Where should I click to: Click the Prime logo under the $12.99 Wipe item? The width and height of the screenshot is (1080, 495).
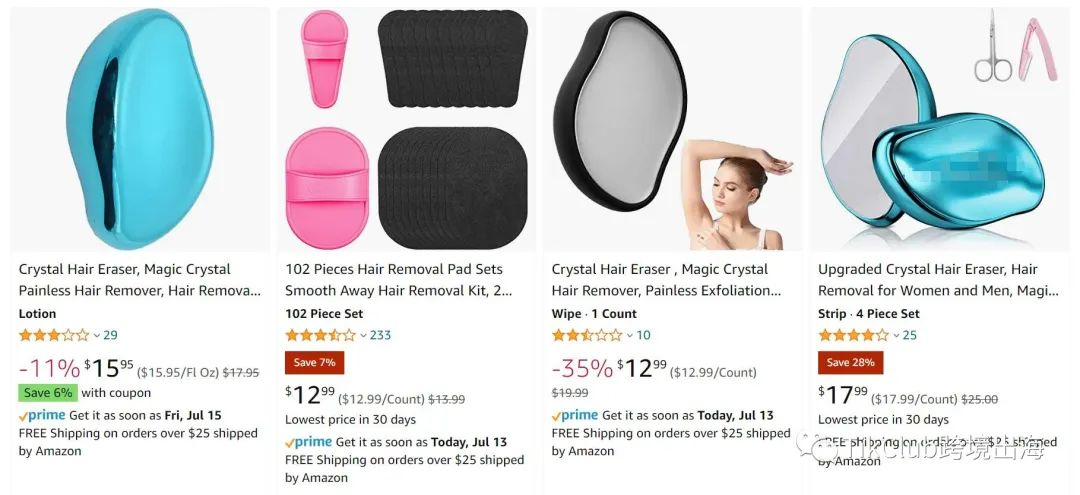pos(575,415)
